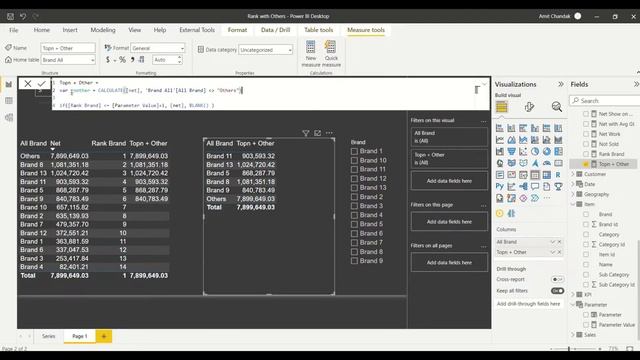
Task: Collapse the Item table
Action: pos(573,204)
